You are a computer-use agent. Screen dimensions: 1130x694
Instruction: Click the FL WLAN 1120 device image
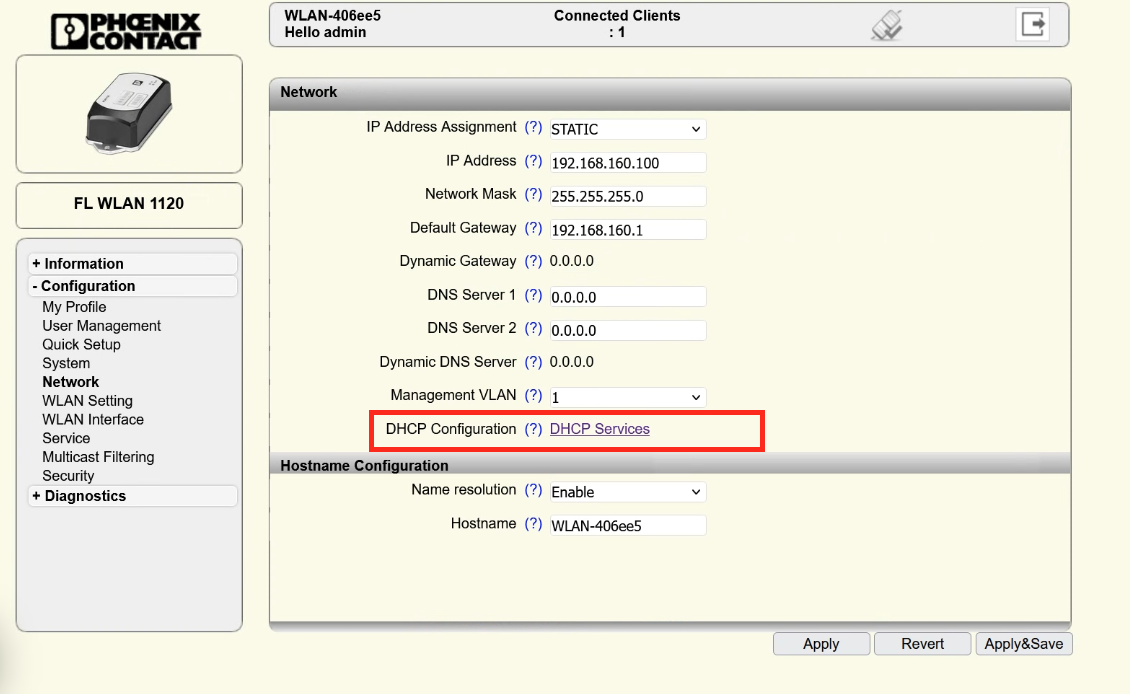pyautogui.click(x=128, y=113)
